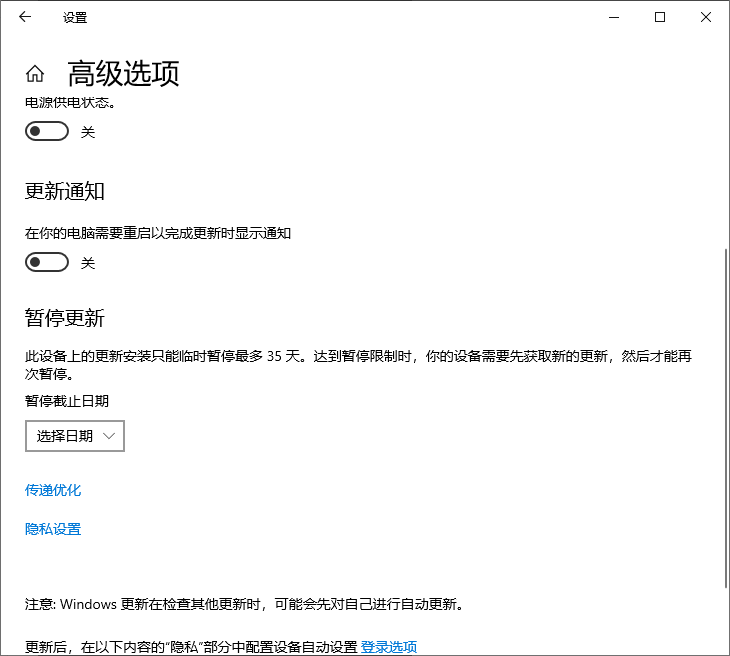Maximize the 设置 window
The image size is (730, 656).
660,17
